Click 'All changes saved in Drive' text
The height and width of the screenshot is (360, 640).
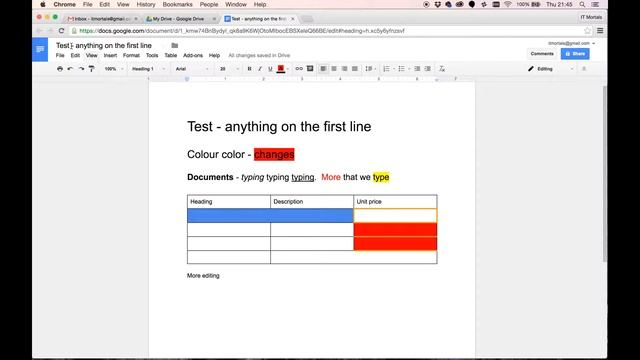click(x=259, y=55)
